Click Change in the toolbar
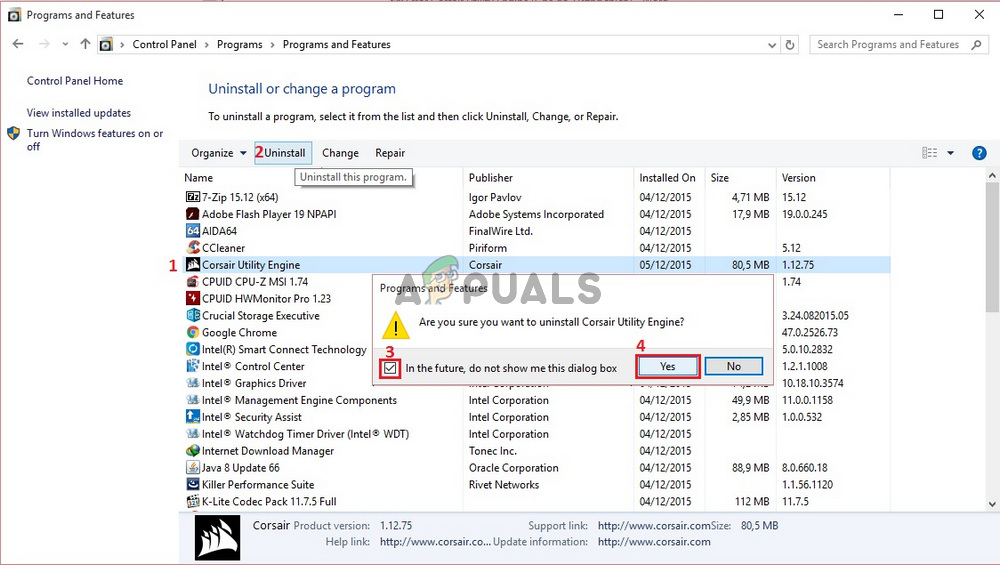This screenshot has width=1000, height=565. coord(340,153)
